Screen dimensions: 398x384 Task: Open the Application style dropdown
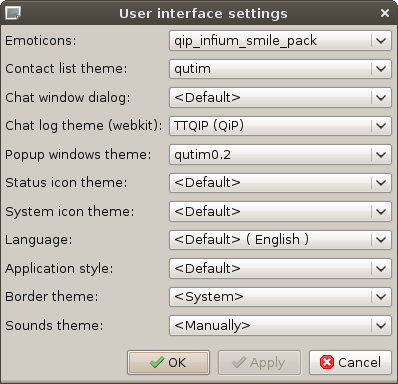pyautogui.click(x=280, y=269)
